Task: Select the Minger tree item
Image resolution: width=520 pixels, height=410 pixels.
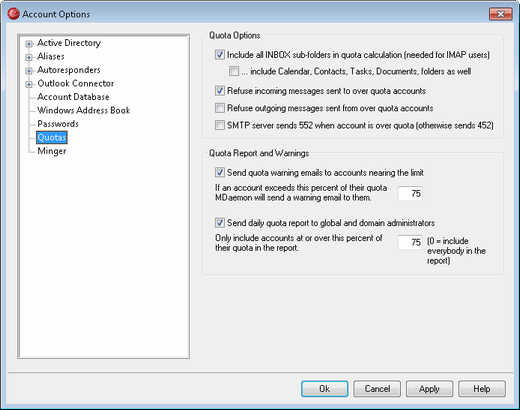Action: (x=52, y=151)
